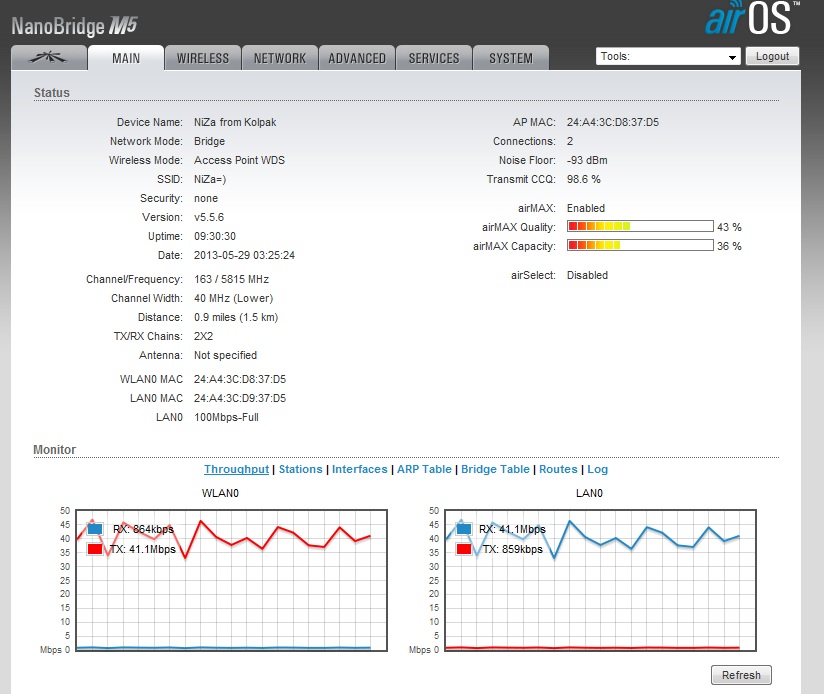Screen dimensions: 824x694
Task: Click the airMAX Quality '43 %' value
Action: coord(729,227)
